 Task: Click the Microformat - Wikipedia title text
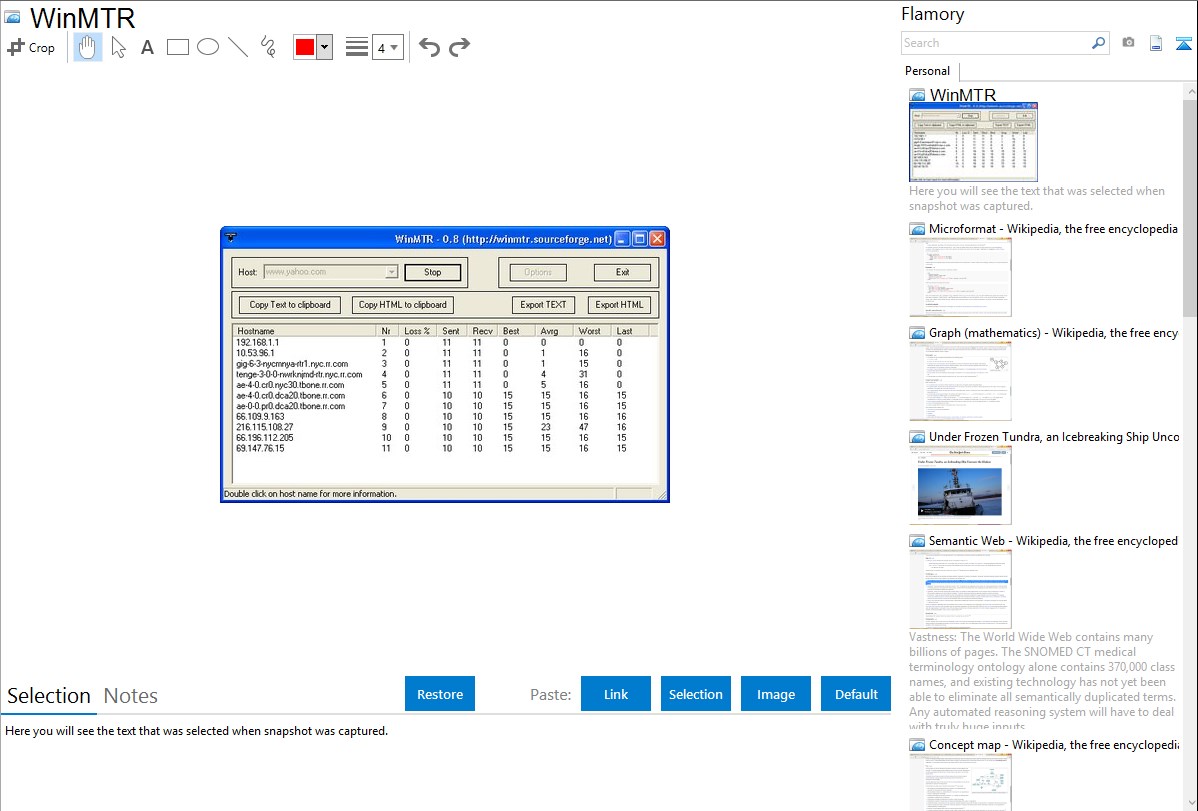pyautogui.click(x=1053, y=229)
